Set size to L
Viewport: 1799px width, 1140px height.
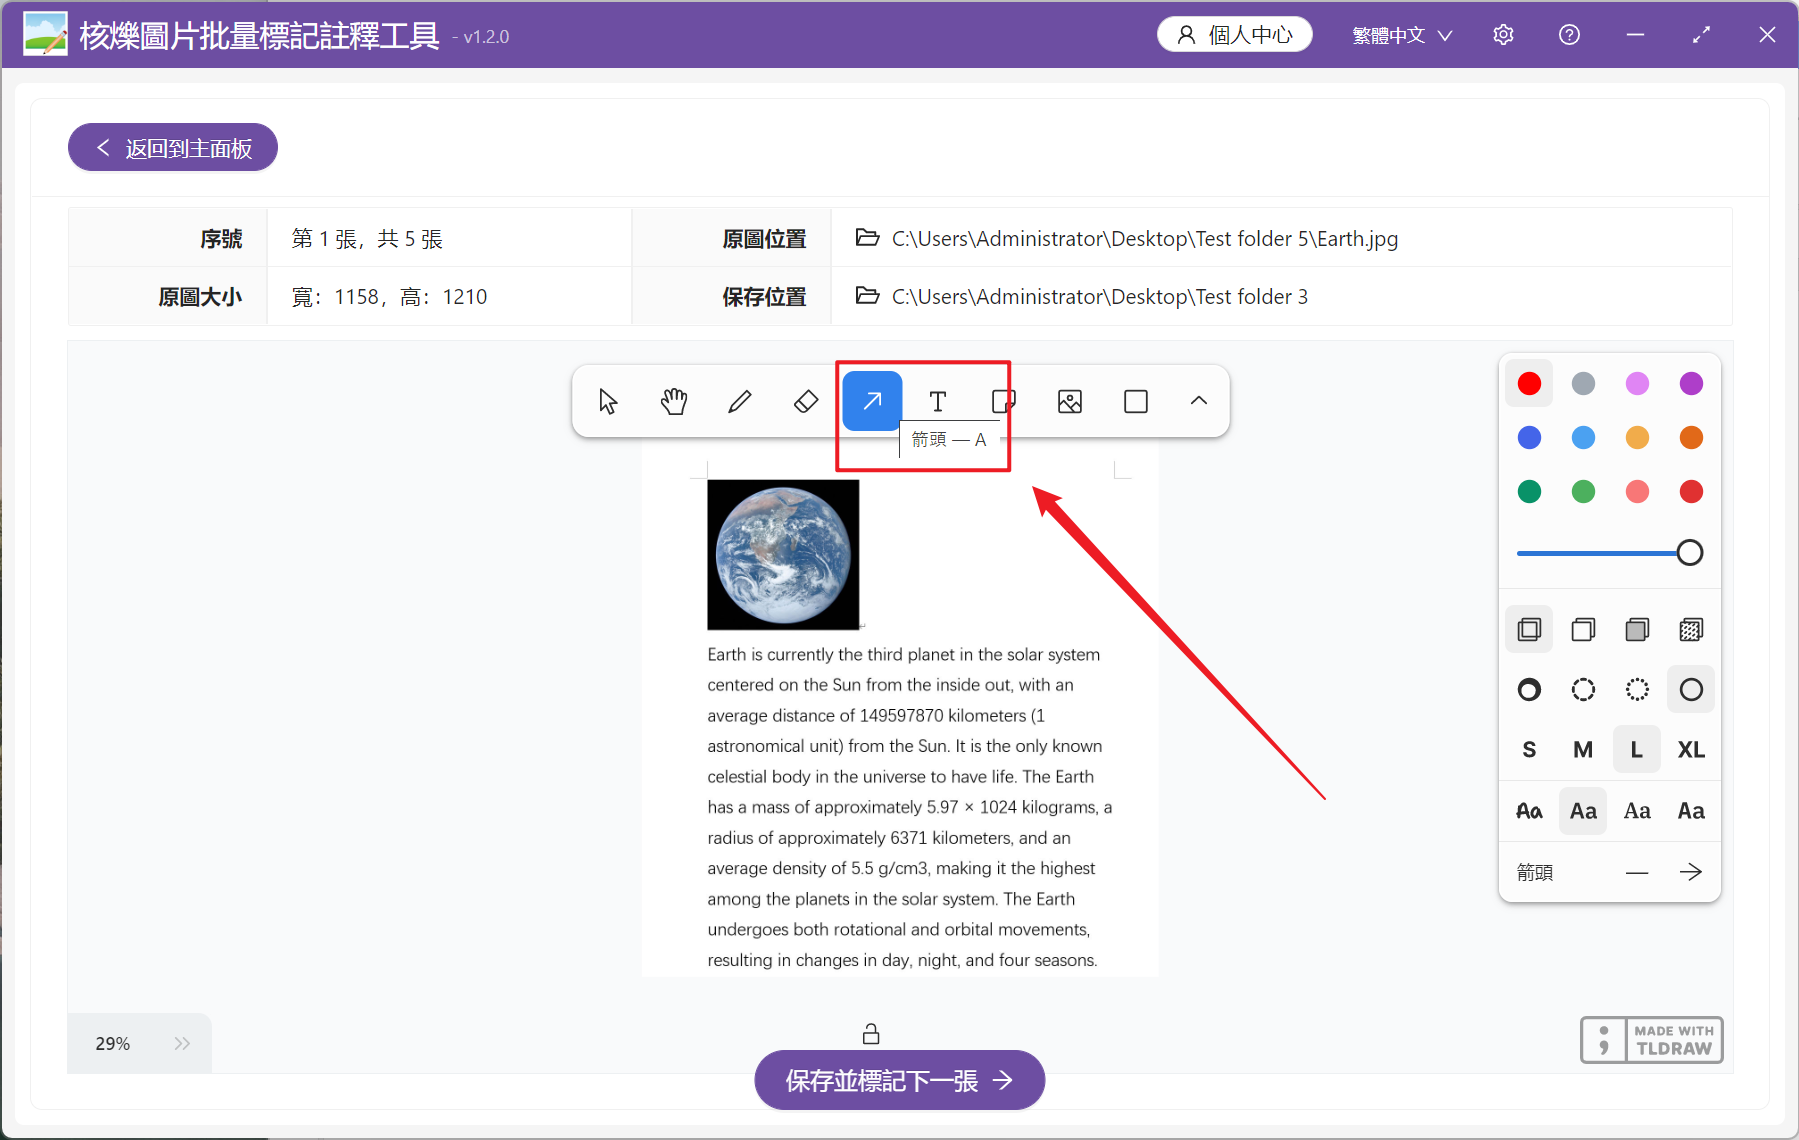point(1637,749)
